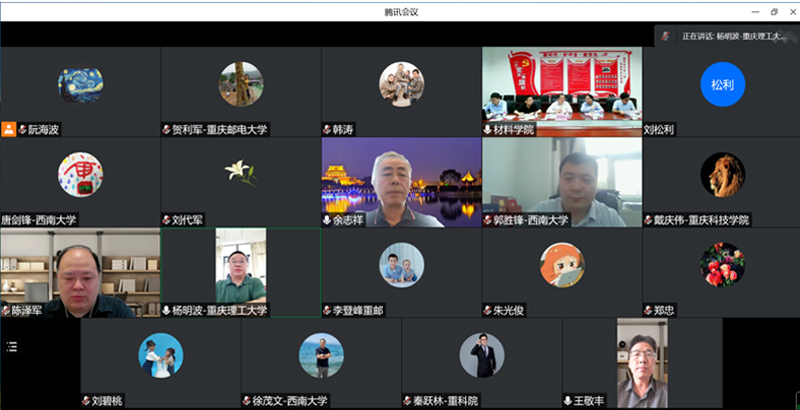Select the blue 松利 avatar circle
Screen dimensions: 800x410
(x=722, y=84)
